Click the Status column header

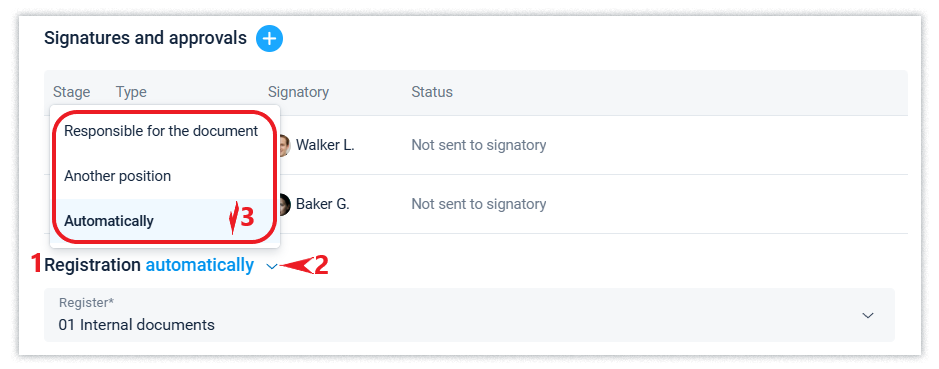[x=432, y=92]
